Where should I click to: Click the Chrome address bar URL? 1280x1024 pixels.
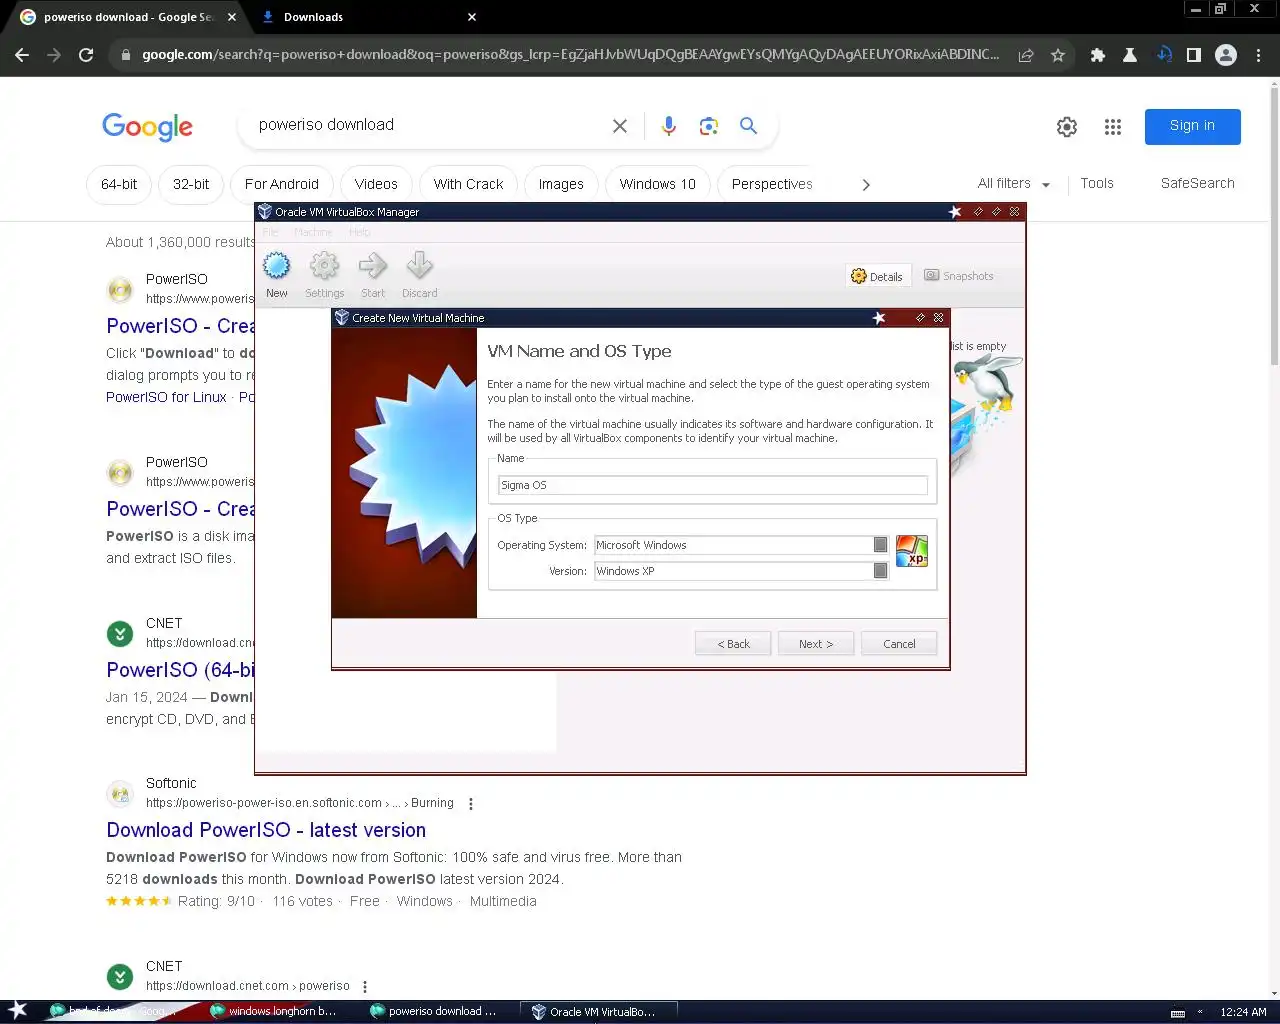point(570,55)
